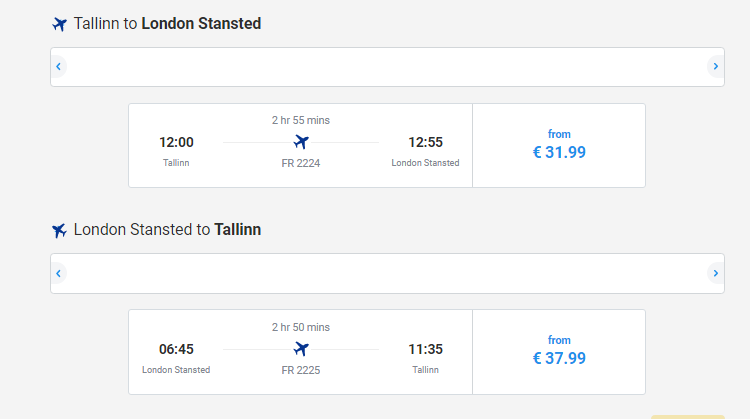
Task: Show later dates for London Stansted to Tallinn
Action: pos(716,274)
